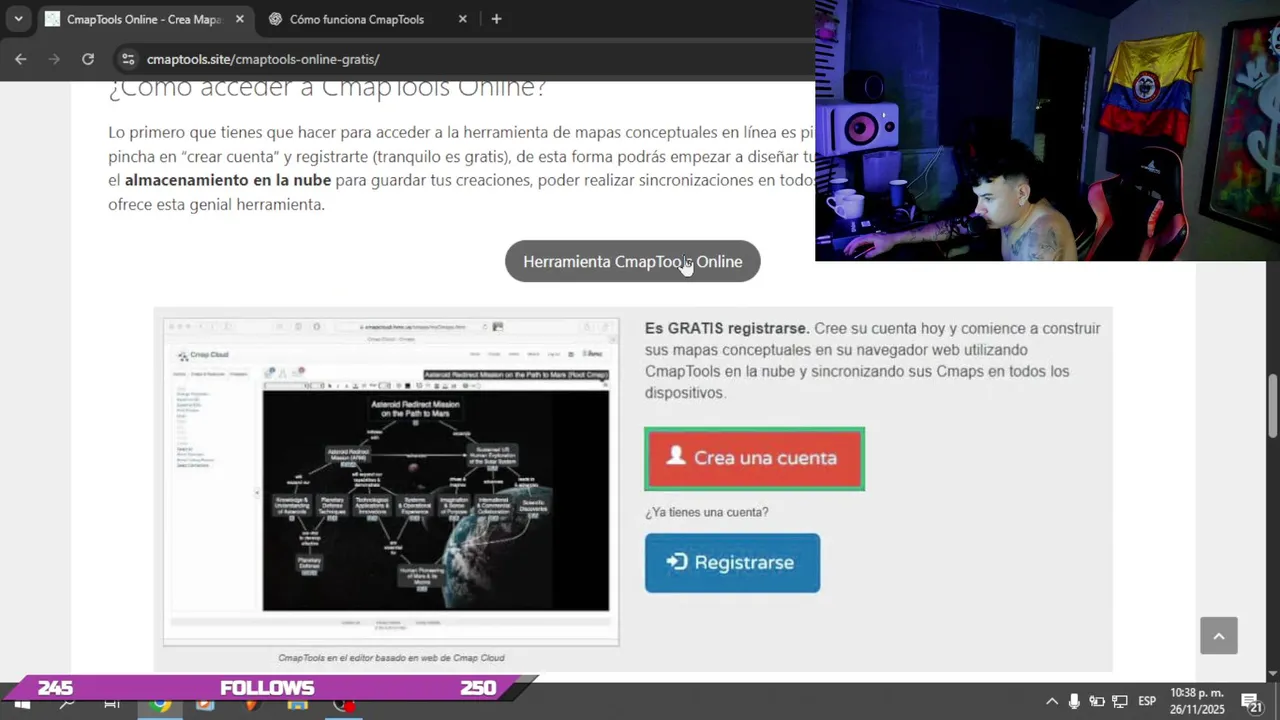The height and width of the screenshot is (720, 1280).
Task: Click the address bar URL
Action: click(x=263, y=59)
